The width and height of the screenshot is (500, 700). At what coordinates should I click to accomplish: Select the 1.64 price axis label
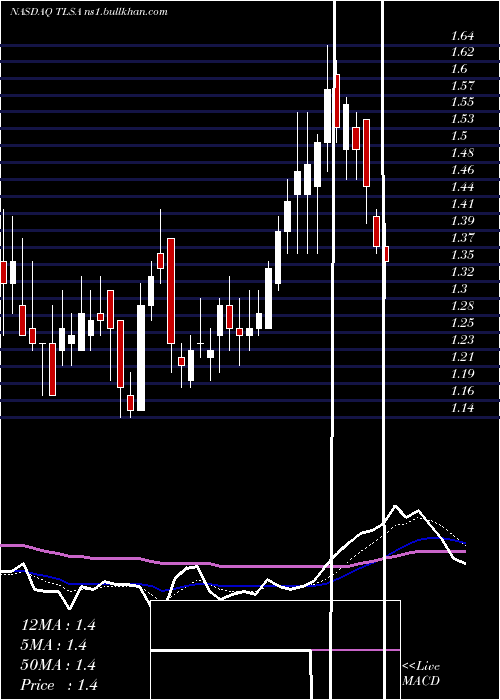point(462,36)
